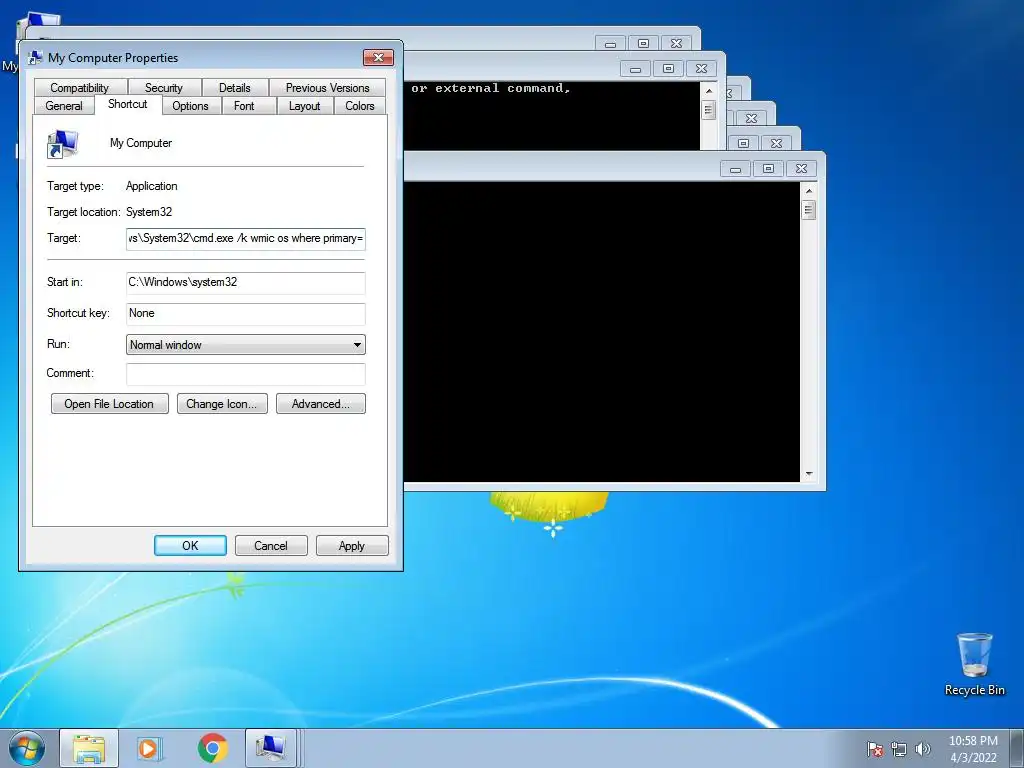Click the scrollbar thumb in 'external command' window
This screenshot has height=768, width=1024.
point(709,110)
